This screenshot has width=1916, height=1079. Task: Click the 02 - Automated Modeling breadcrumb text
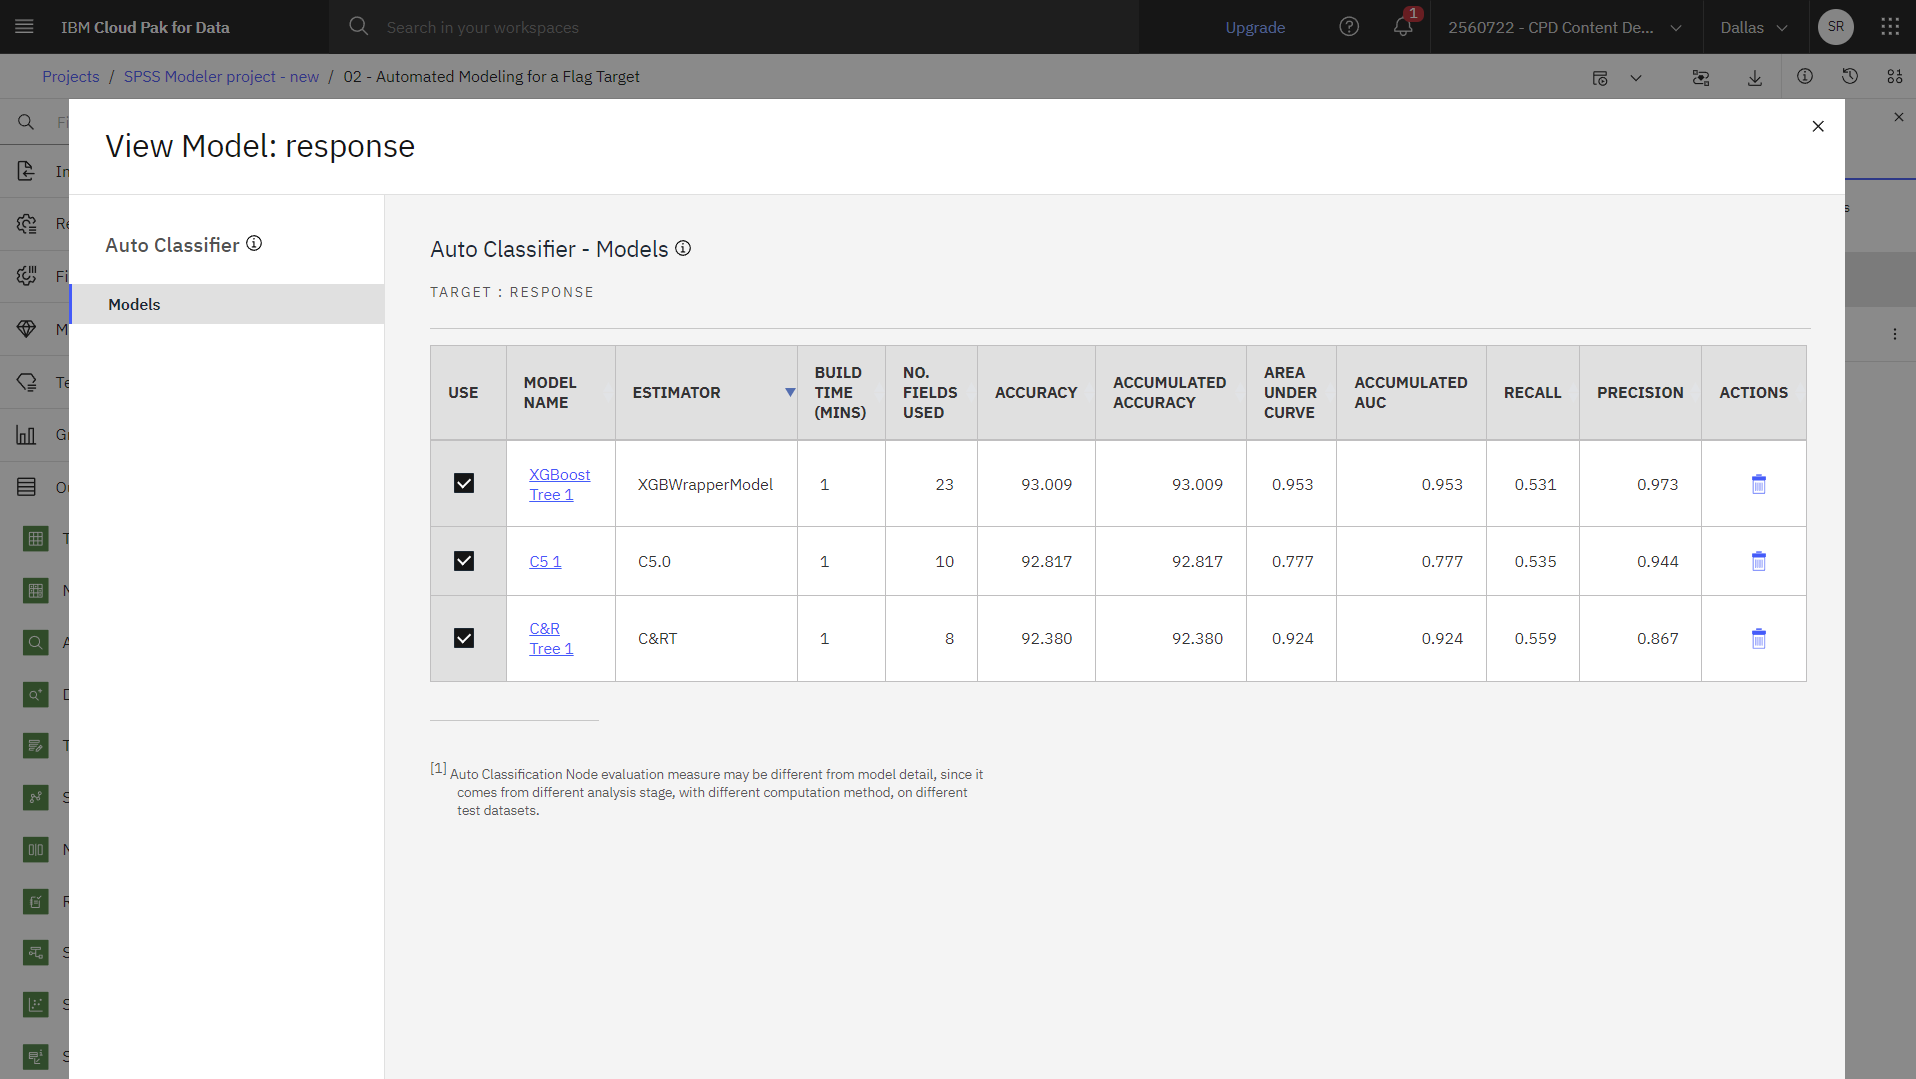[x=491, y=76]
